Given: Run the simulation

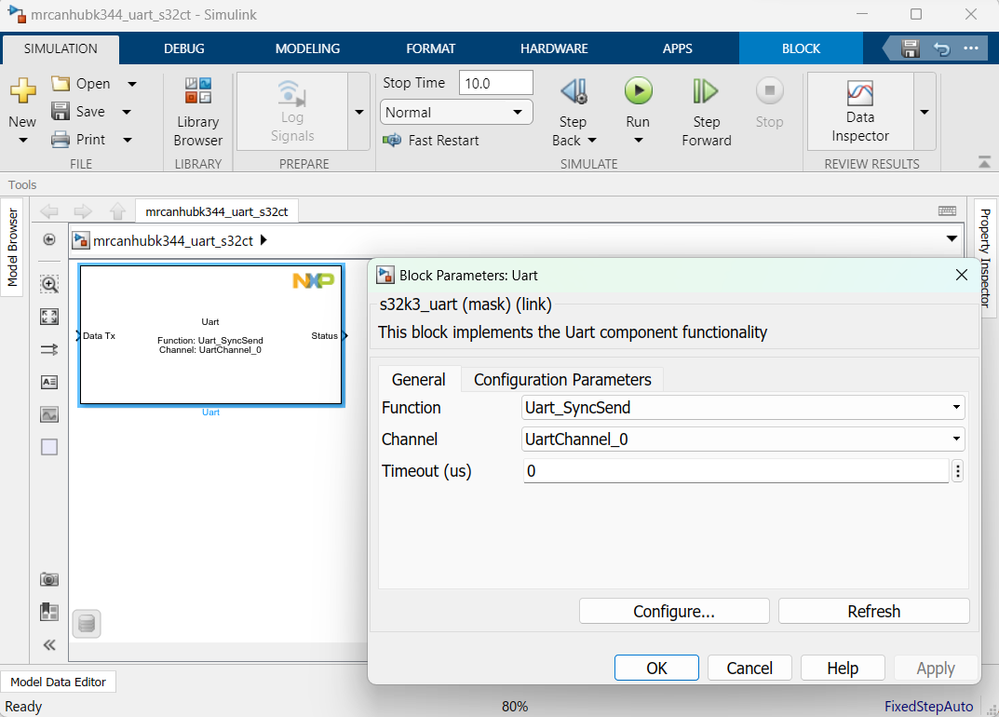Looking at the screenshot, I should [x=638, y=91].
